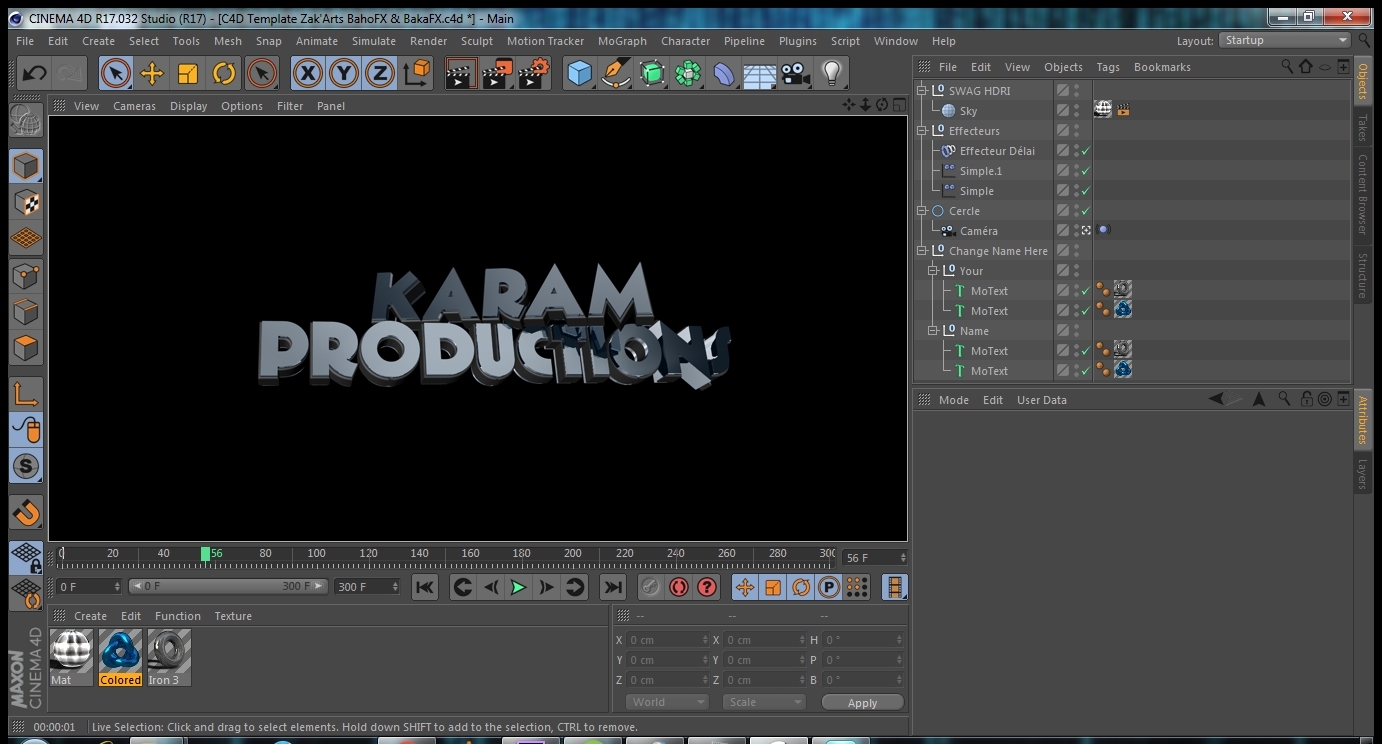Add a Cube primitive object

coord(579,73)
